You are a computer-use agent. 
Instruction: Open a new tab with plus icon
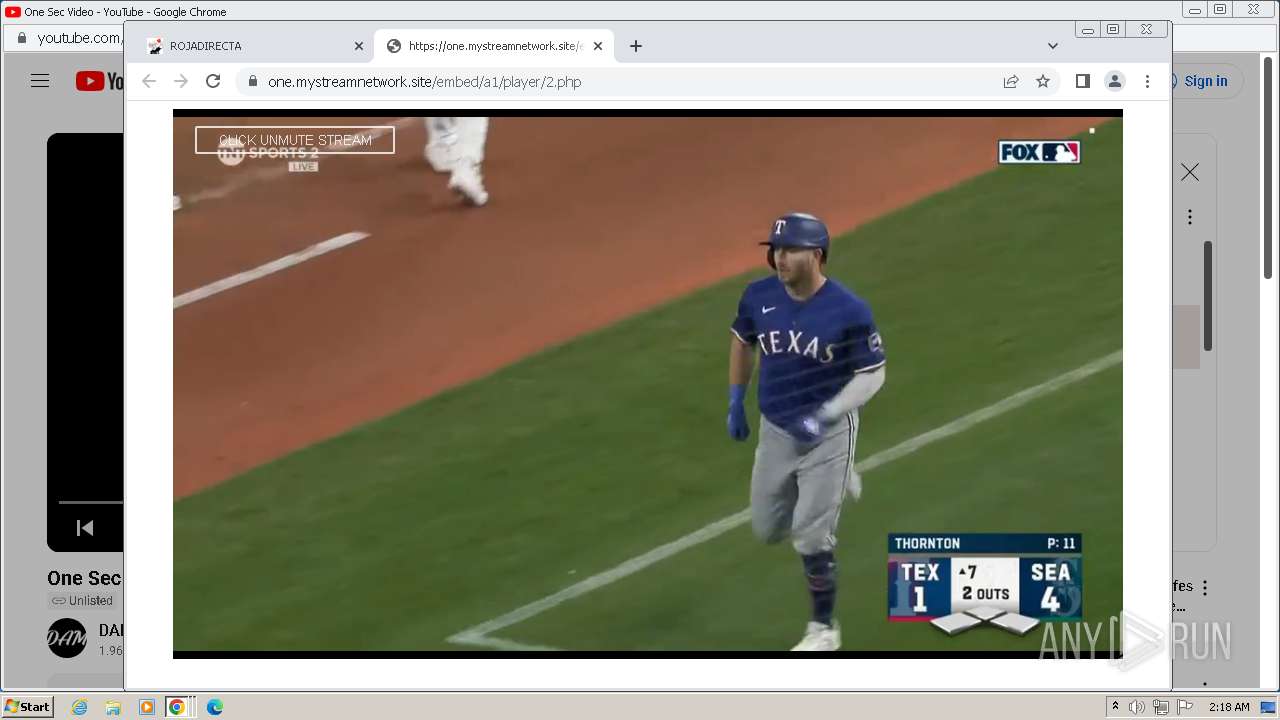coord(636,46)
